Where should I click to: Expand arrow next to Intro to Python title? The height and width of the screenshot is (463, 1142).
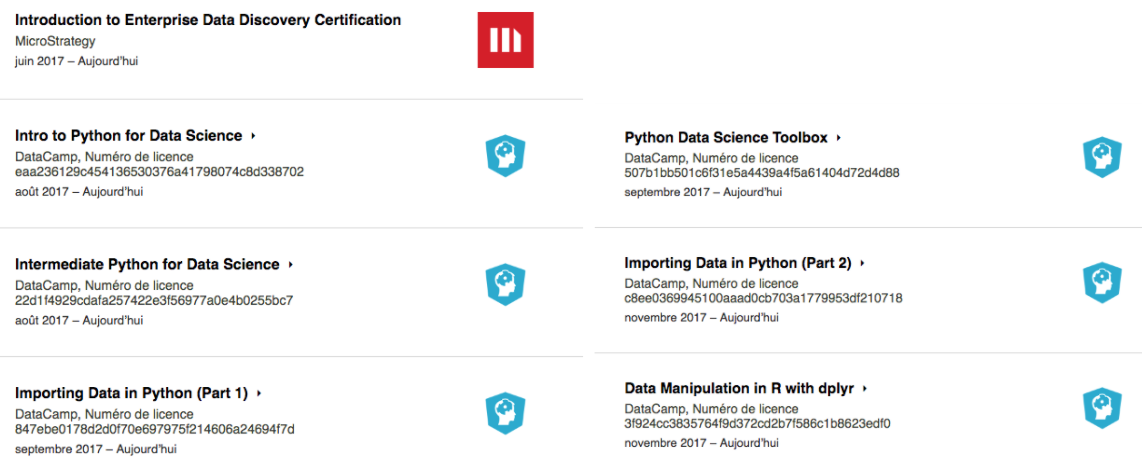point(253,136)
